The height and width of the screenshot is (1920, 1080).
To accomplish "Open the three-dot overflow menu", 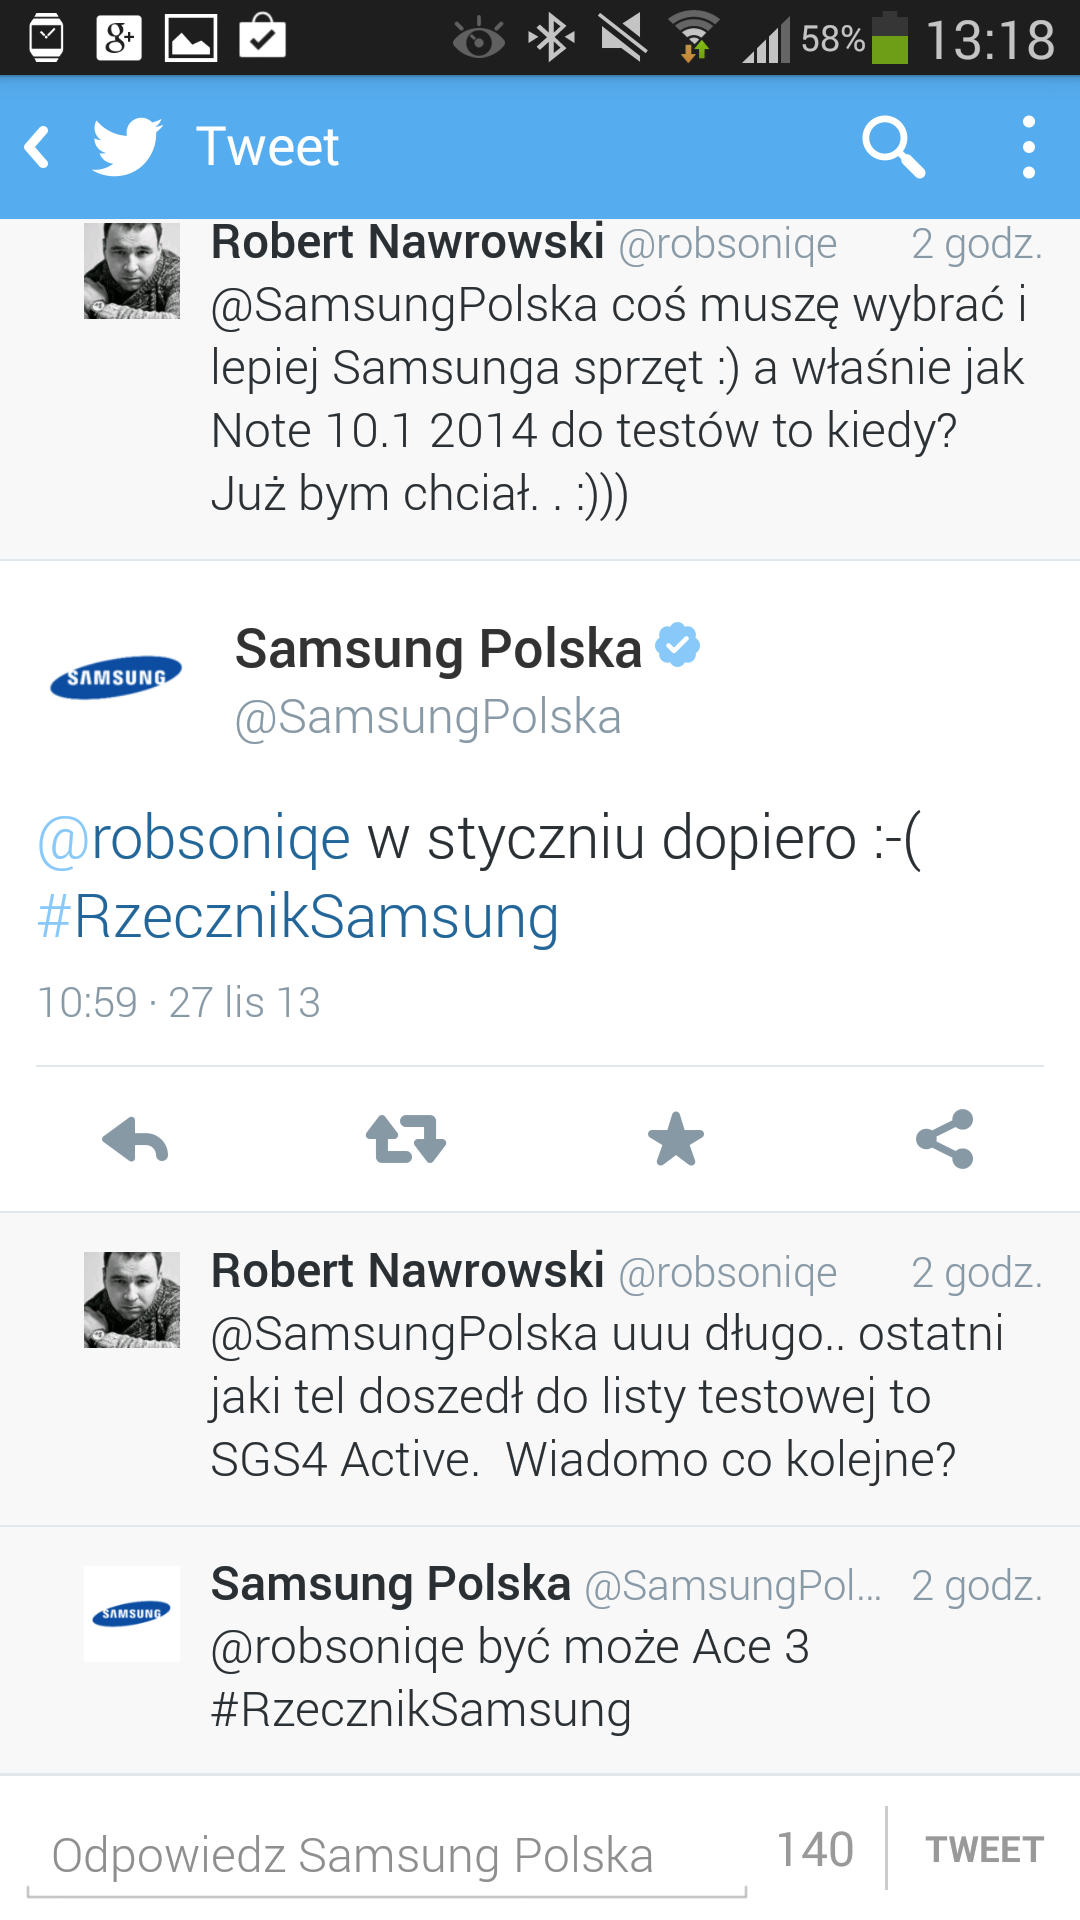I will pyautogui.click(x=1028, y=147).
